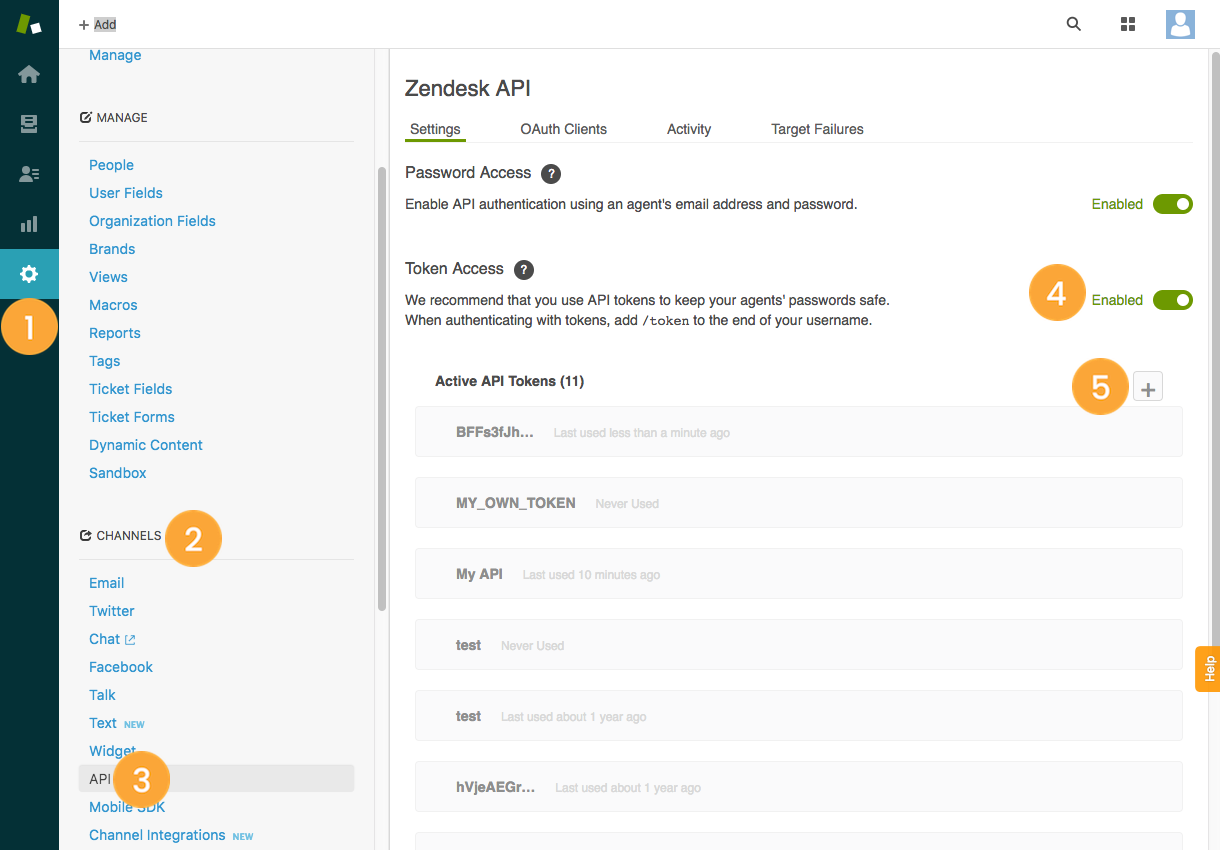1220x850 pixels.
Task: Click the sidebar vertical scrollbar
Action: pos(382,388)
